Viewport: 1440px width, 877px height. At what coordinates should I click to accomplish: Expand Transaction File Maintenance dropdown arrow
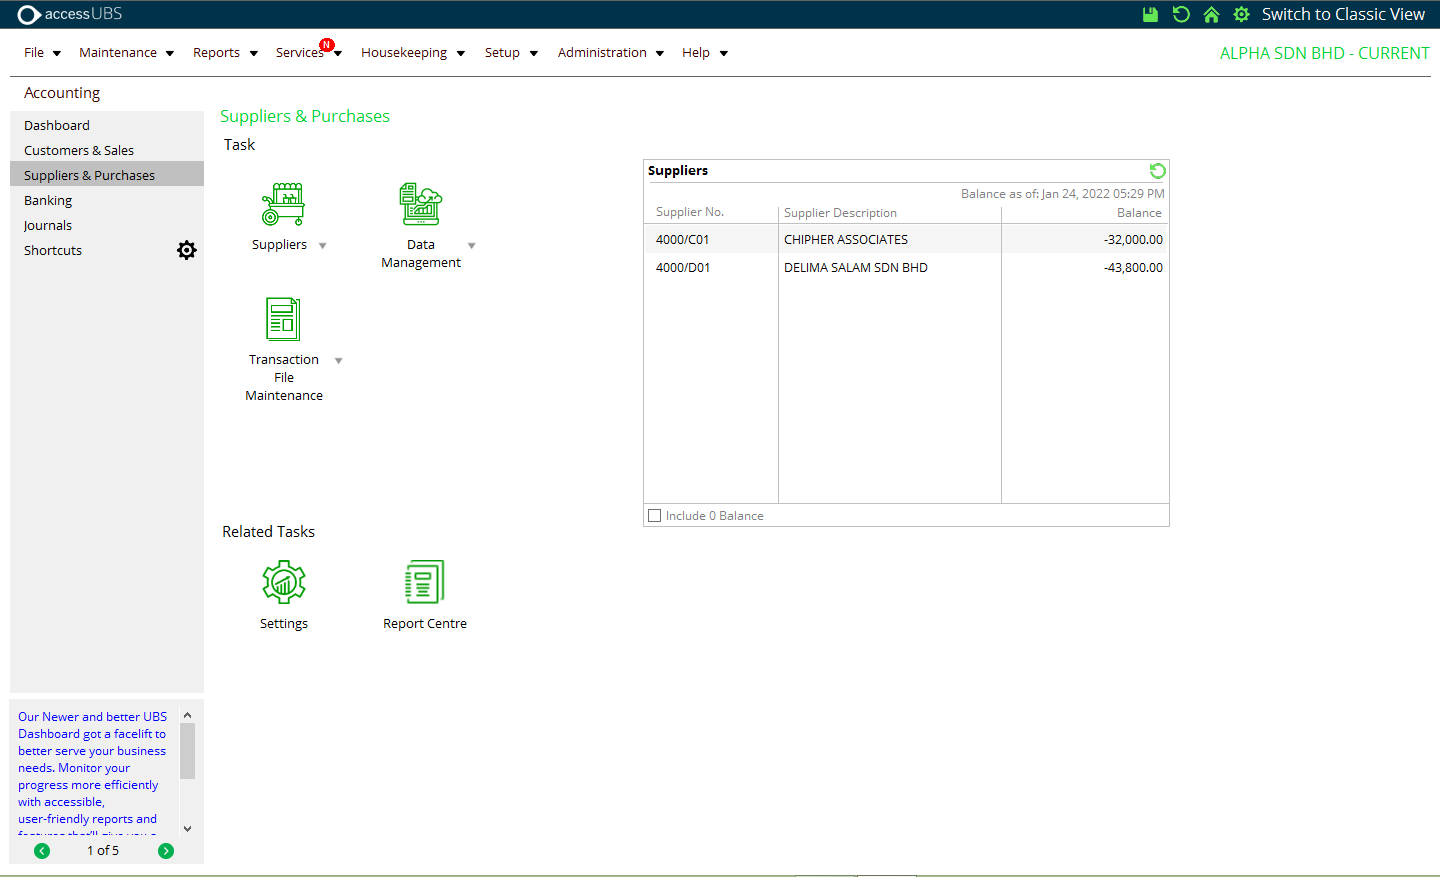pos(338,361)
